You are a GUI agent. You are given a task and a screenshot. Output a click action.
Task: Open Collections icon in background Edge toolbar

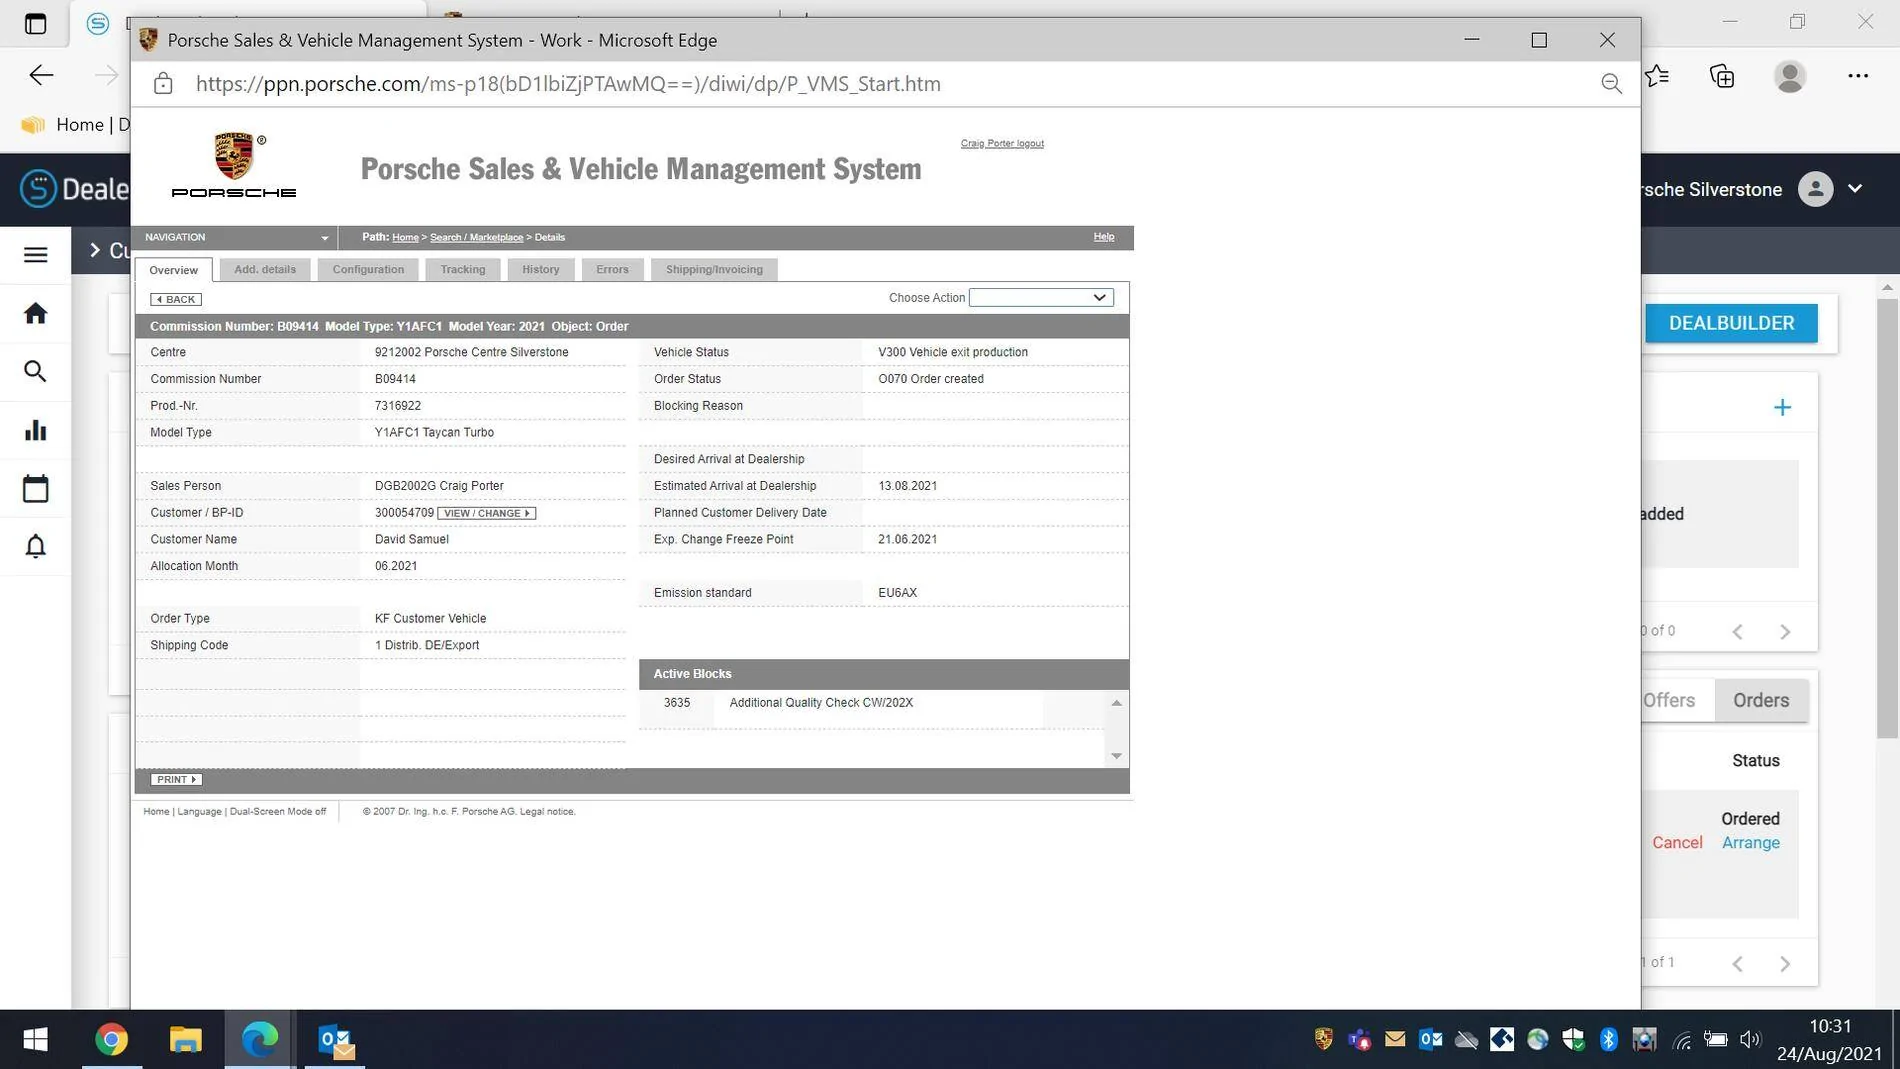(x=1722, y=76)
